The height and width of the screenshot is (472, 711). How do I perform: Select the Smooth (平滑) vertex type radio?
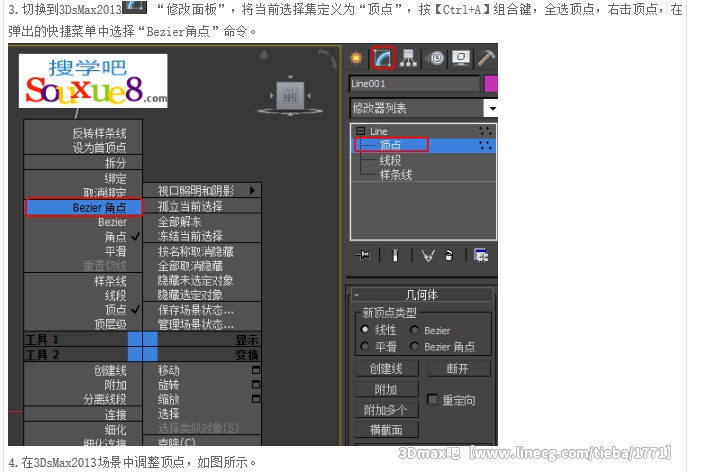point(365,346)
